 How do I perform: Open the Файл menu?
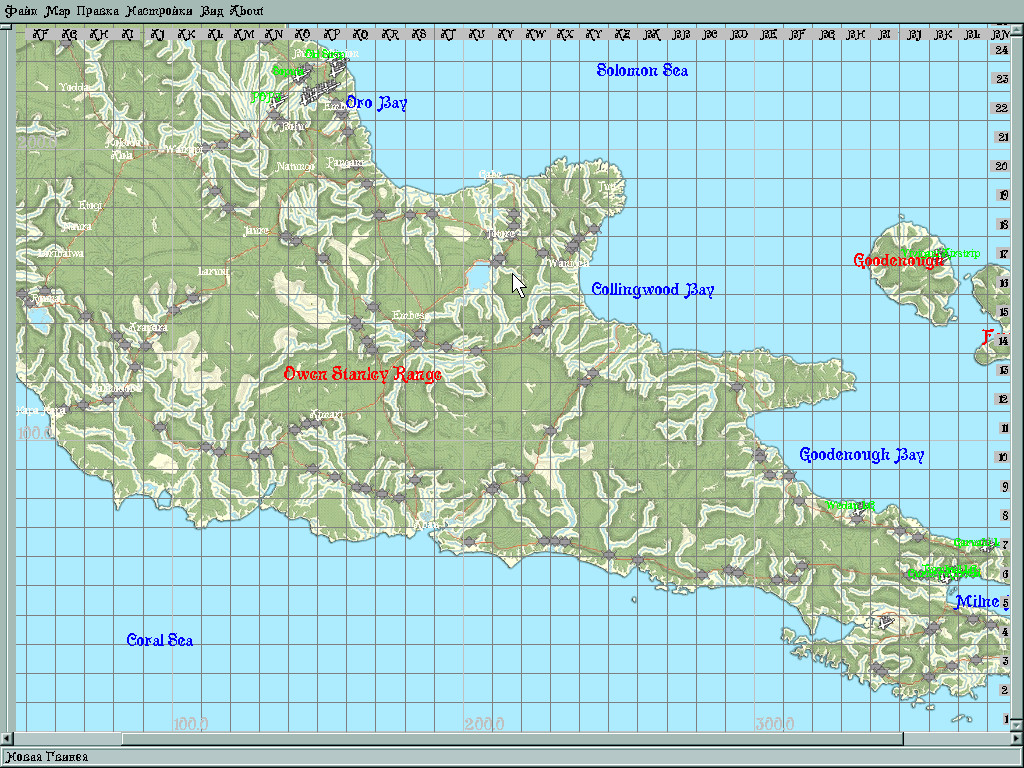(22, 11)
